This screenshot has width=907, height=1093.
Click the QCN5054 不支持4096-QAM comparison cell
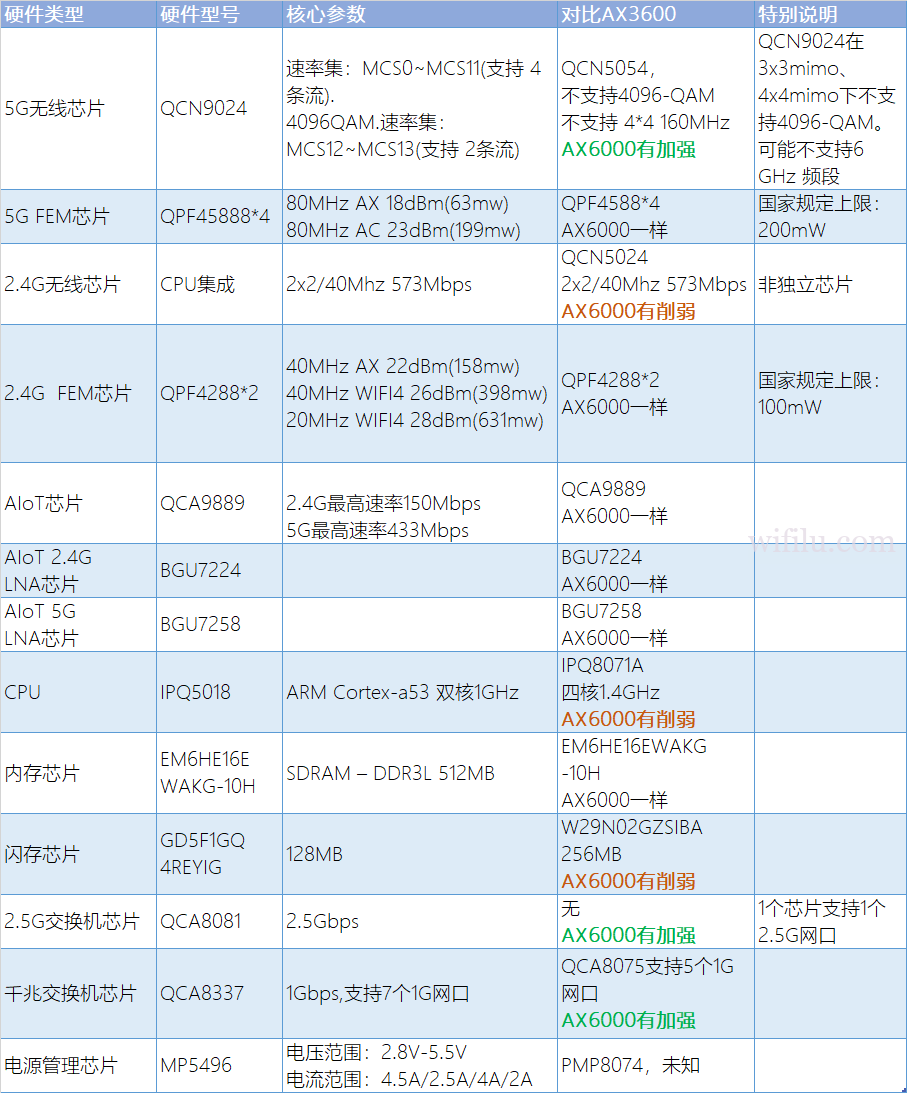(656, 109)
